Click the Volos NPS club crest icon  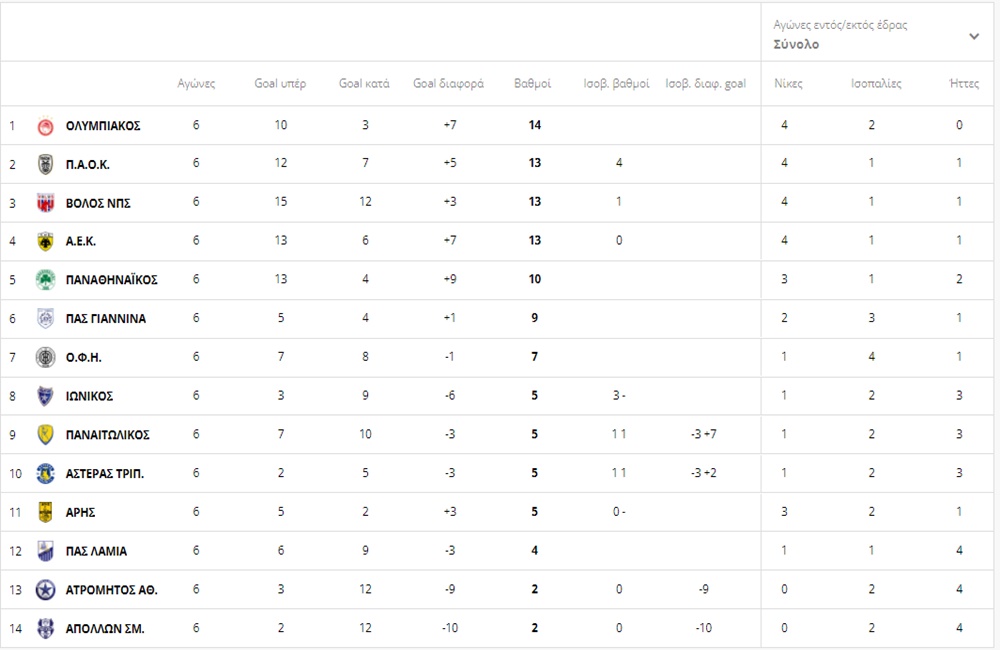click(x=45, y=203)
